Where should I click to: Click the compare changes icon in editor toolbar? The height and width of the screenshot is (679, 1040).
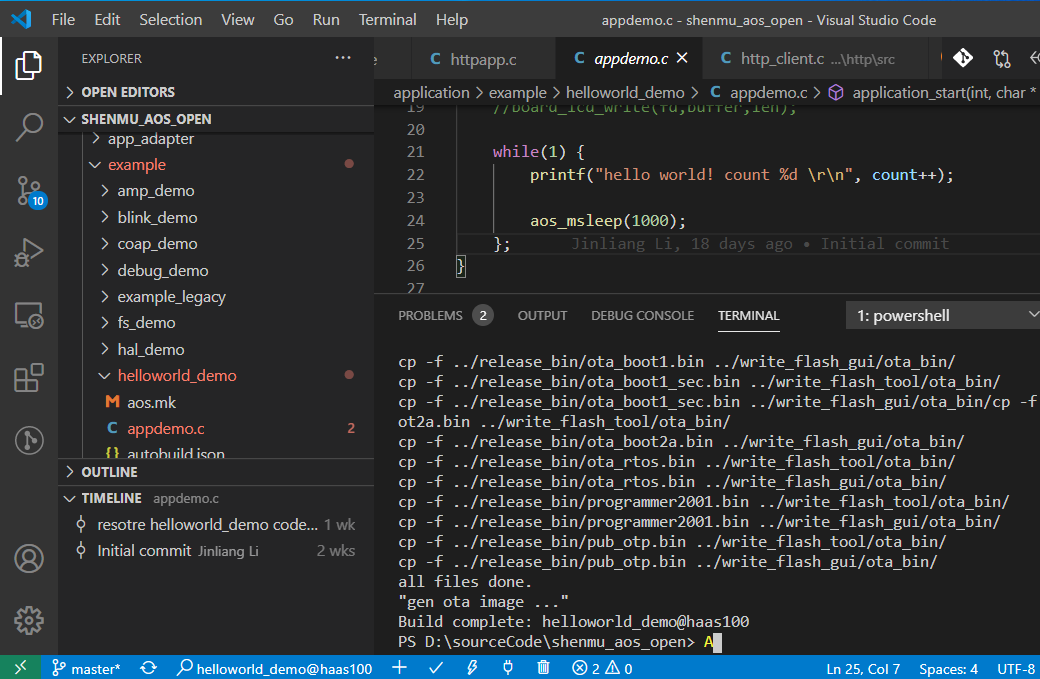click(1002, 58)
